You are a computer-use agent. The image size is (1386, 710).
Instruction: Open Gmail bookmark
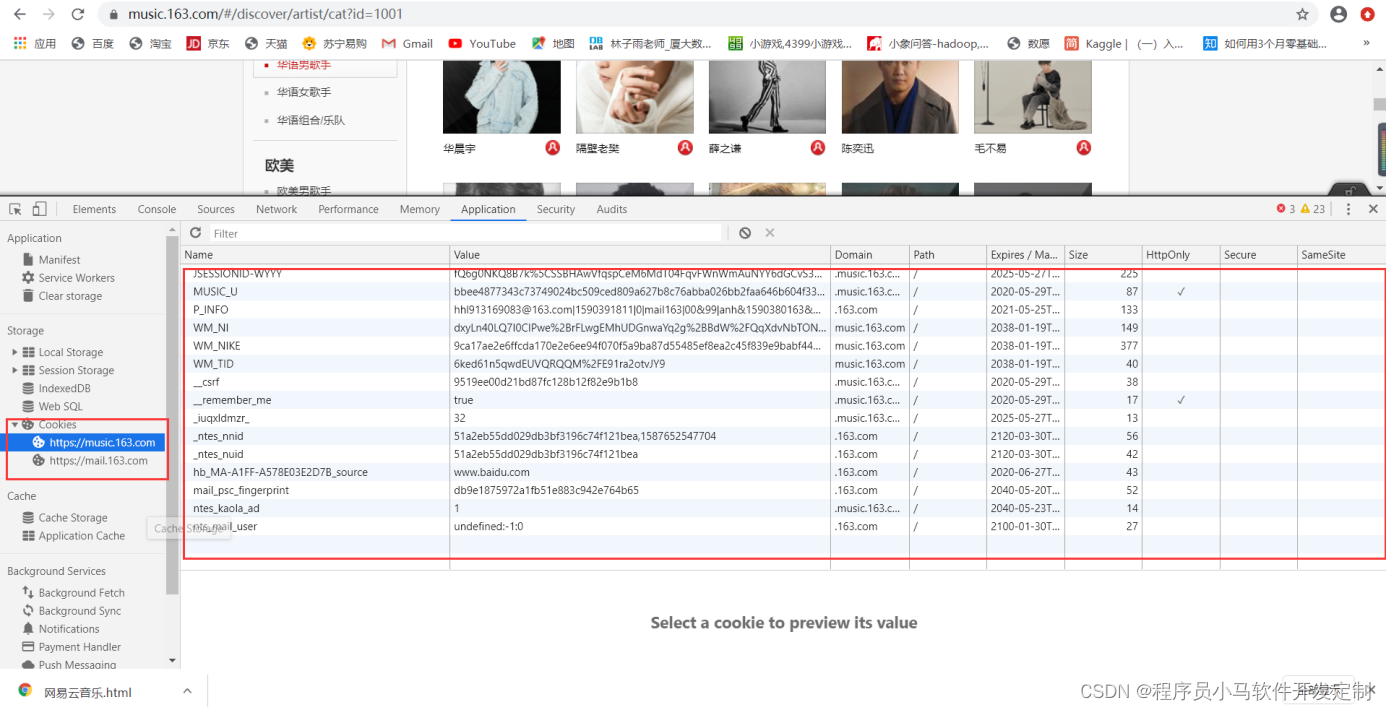[408, 43]
